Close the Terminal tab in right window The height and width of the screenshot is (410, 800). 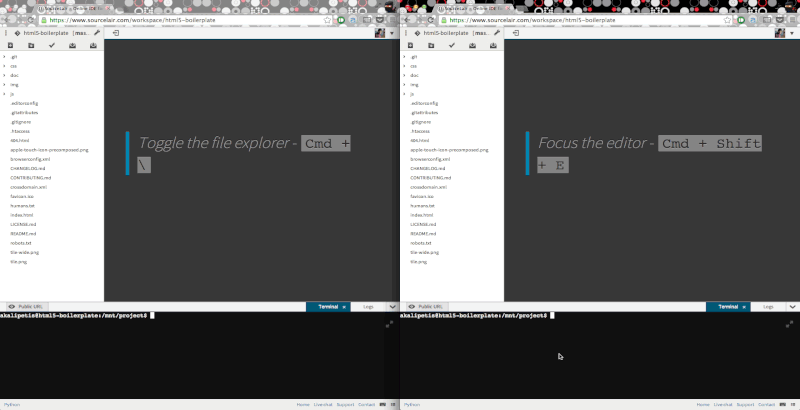click(744, 307)
